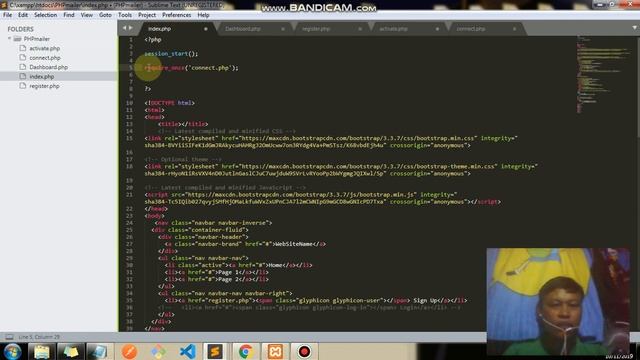Go to next tab with right arrow
The width and height of the screenshot is (640, 360).
pos(131,28)
